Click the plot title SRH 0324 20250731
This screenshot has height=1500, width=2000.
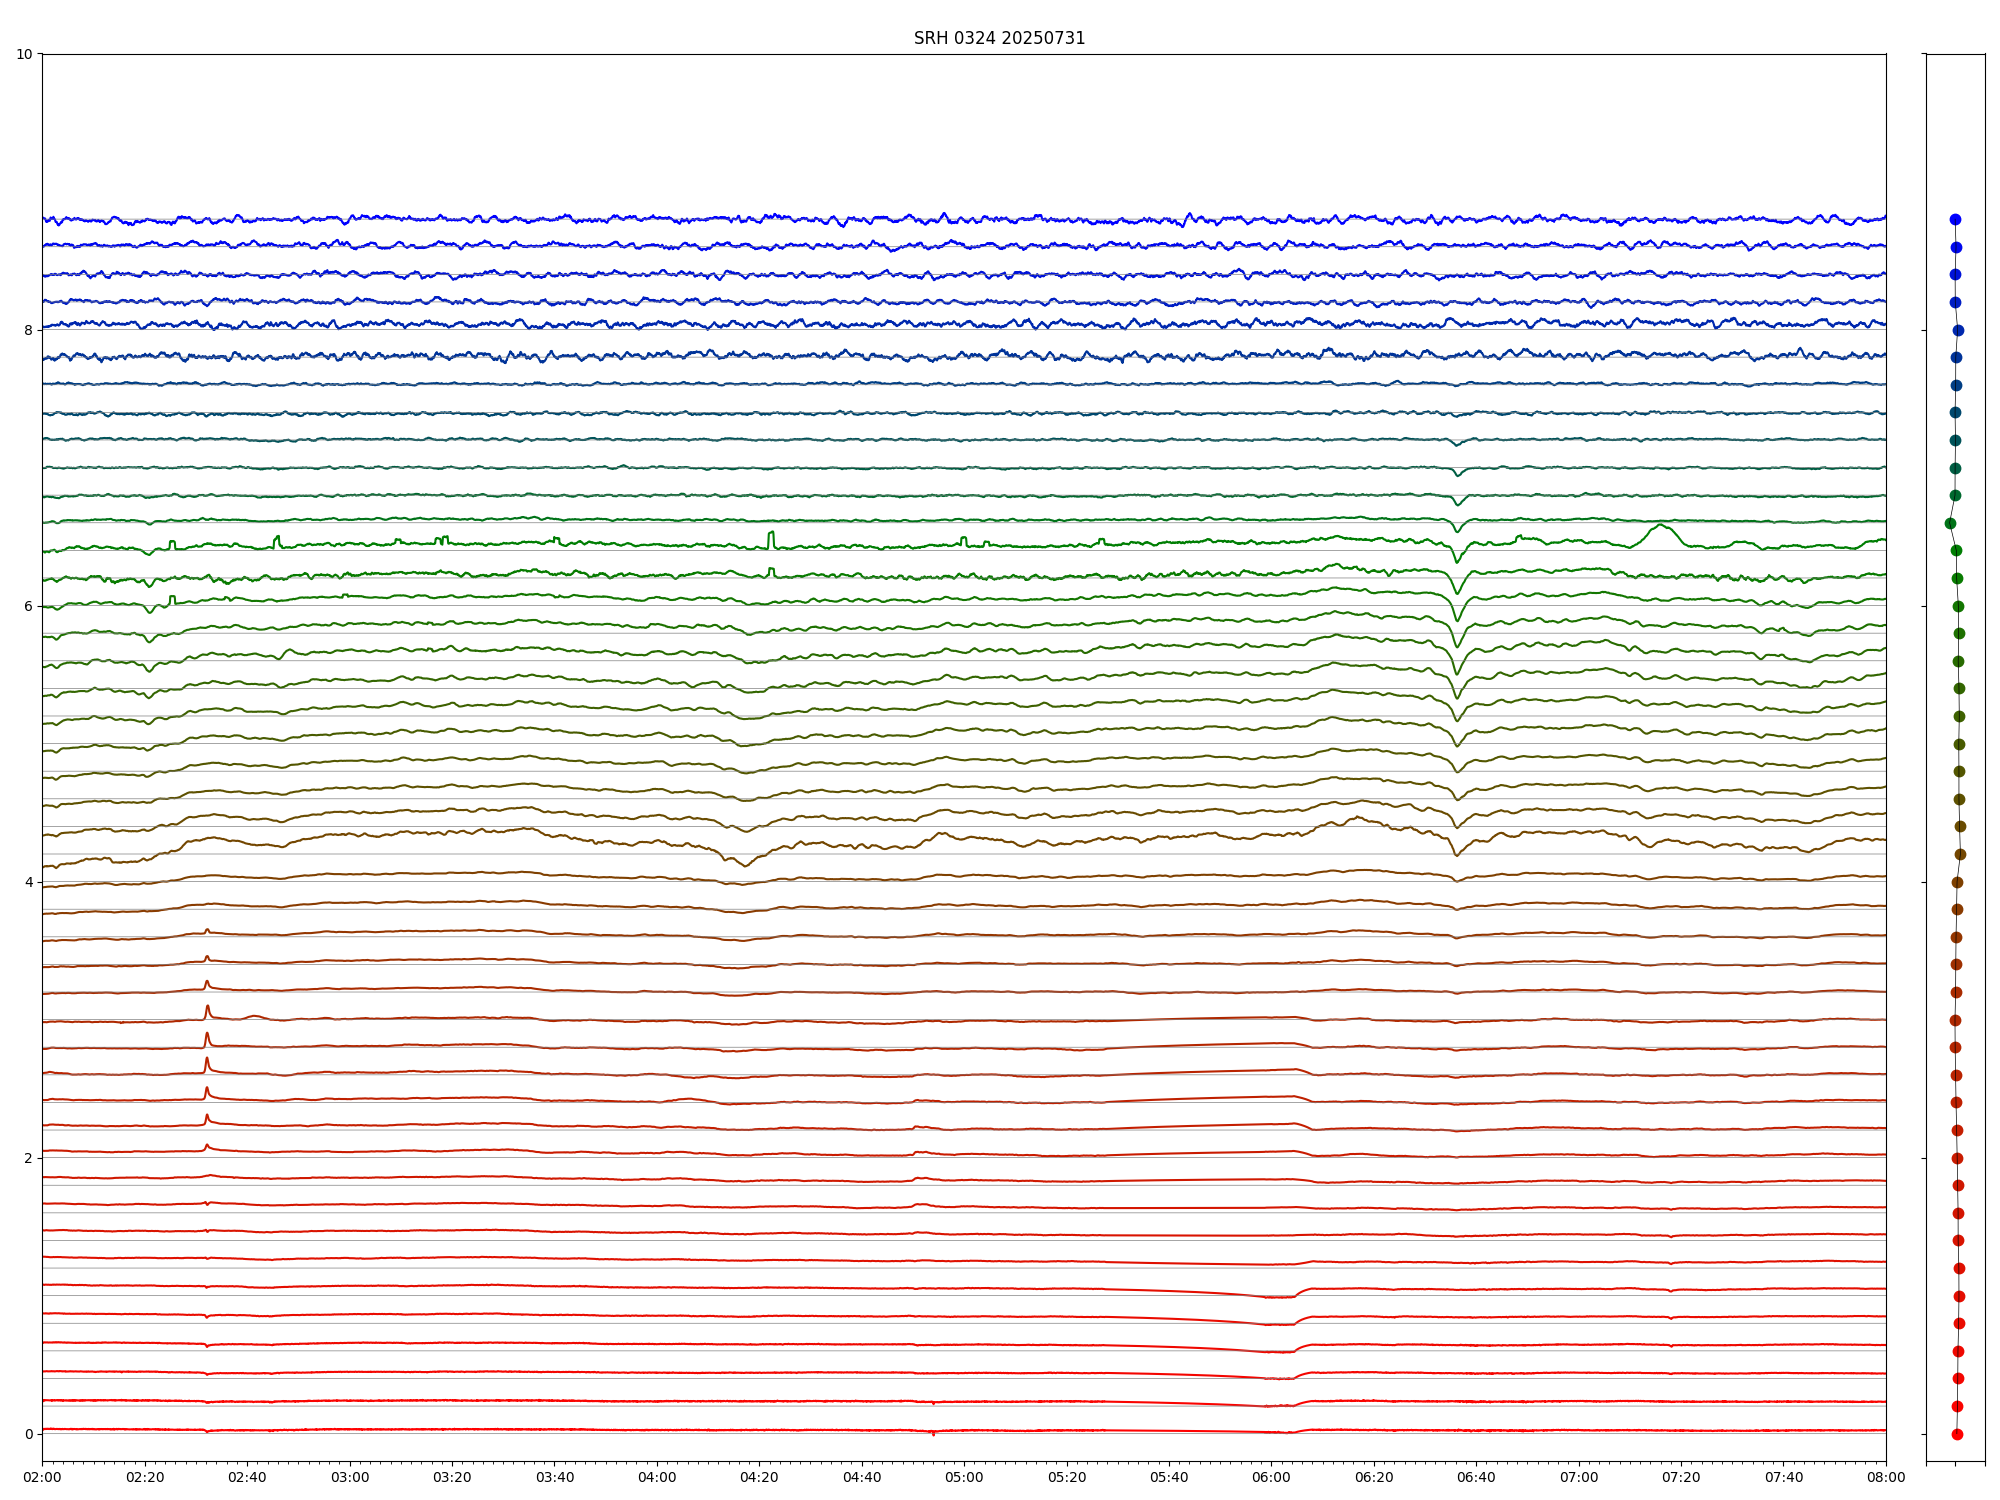999,38
